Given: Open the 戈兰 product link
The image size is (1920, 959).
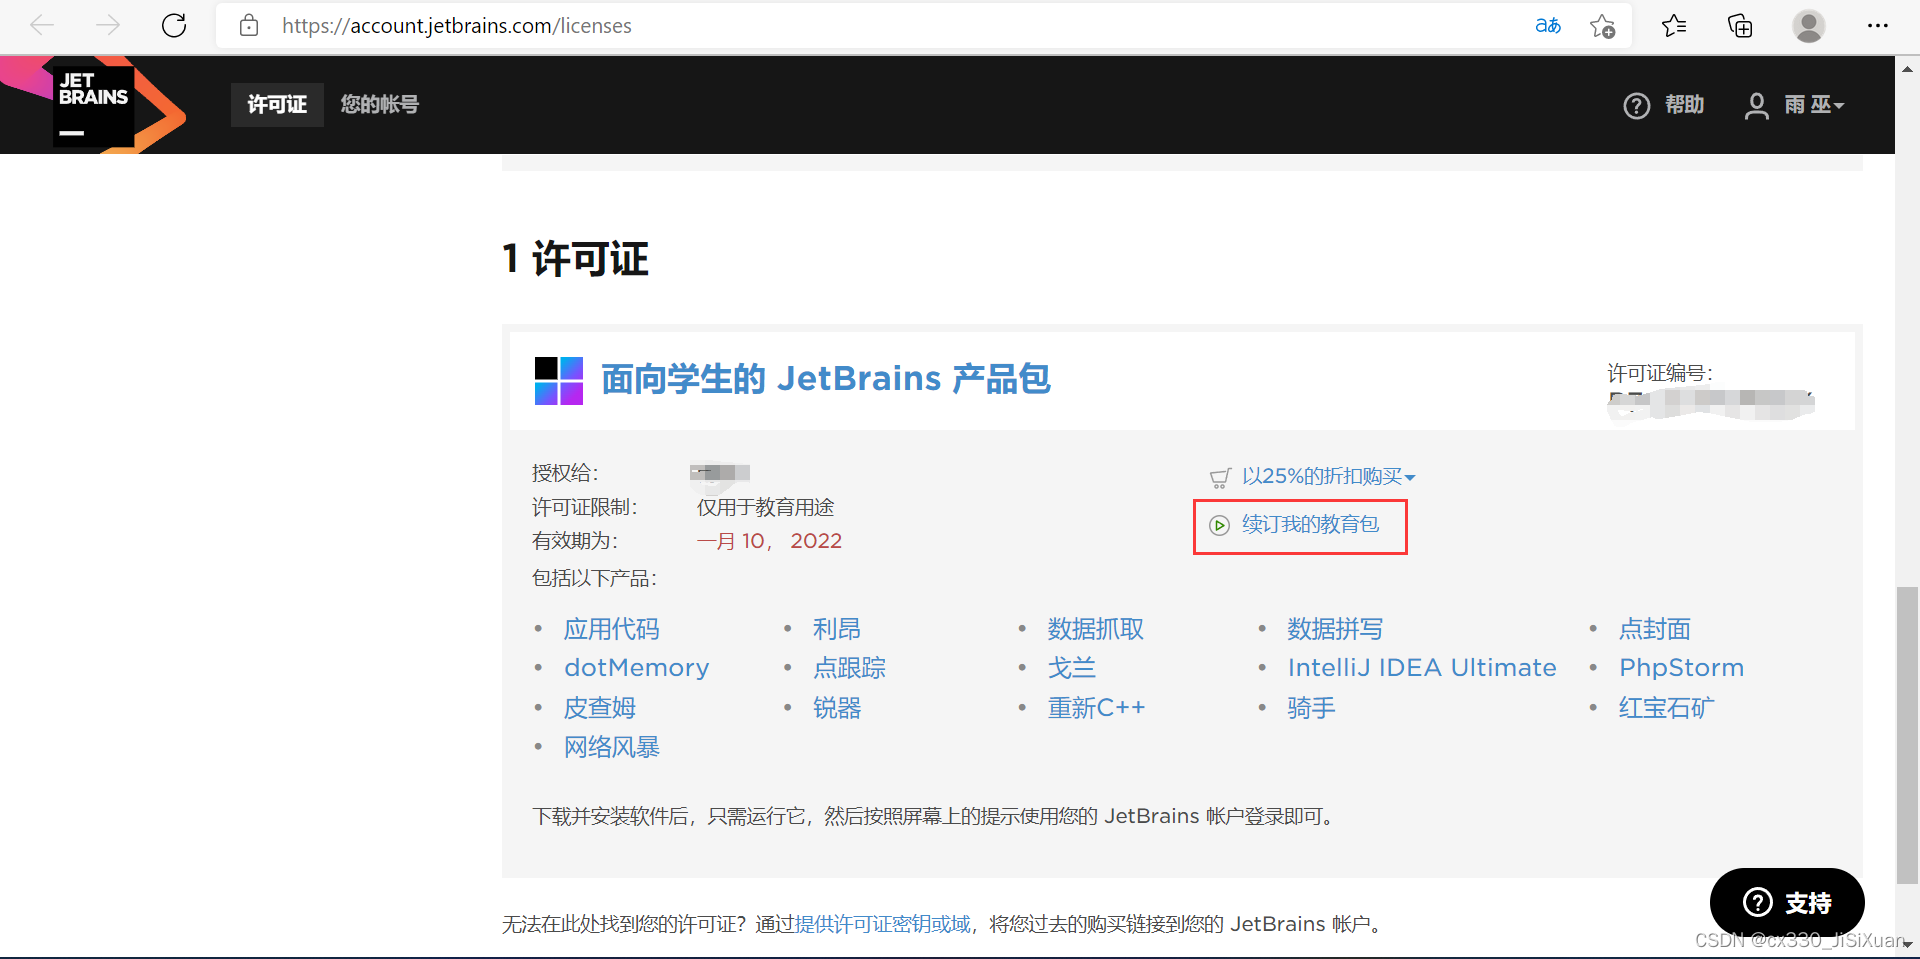Looking at the screenshot, I should (1072, 668).
